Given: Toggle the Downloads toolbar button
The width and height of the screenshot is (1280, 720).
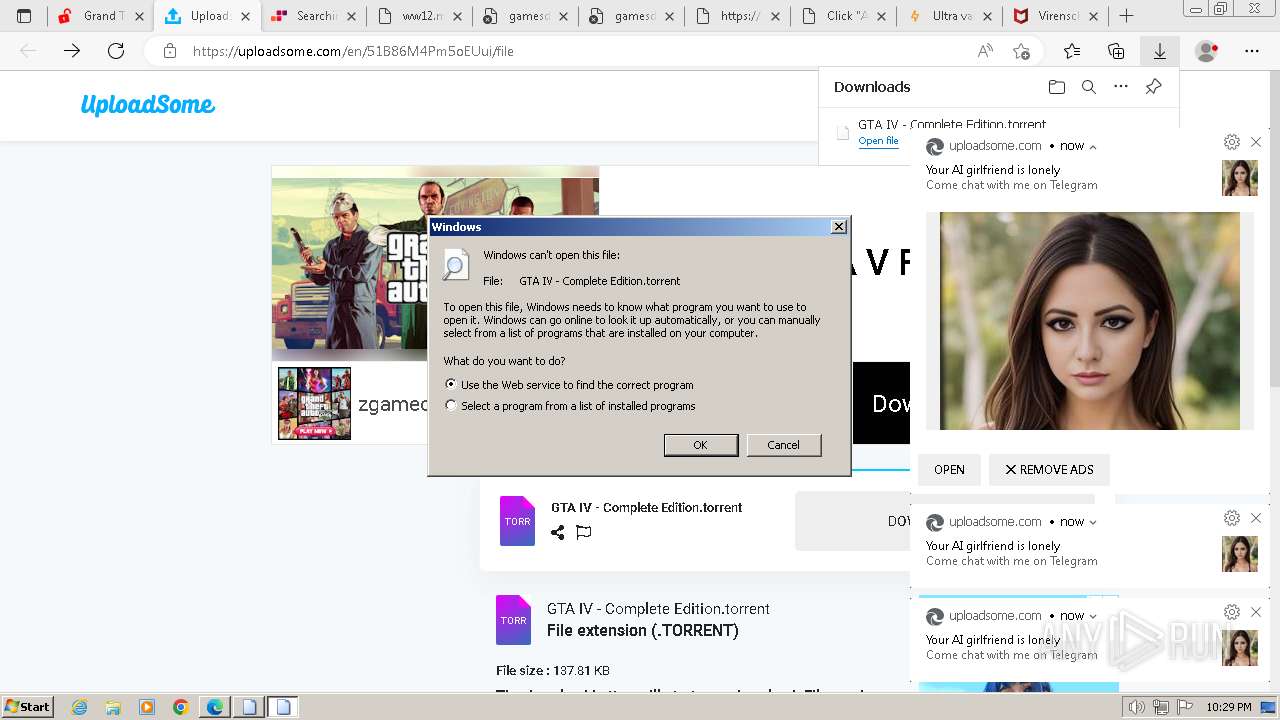Looking at the screenshot, I should pos(1160,51).
